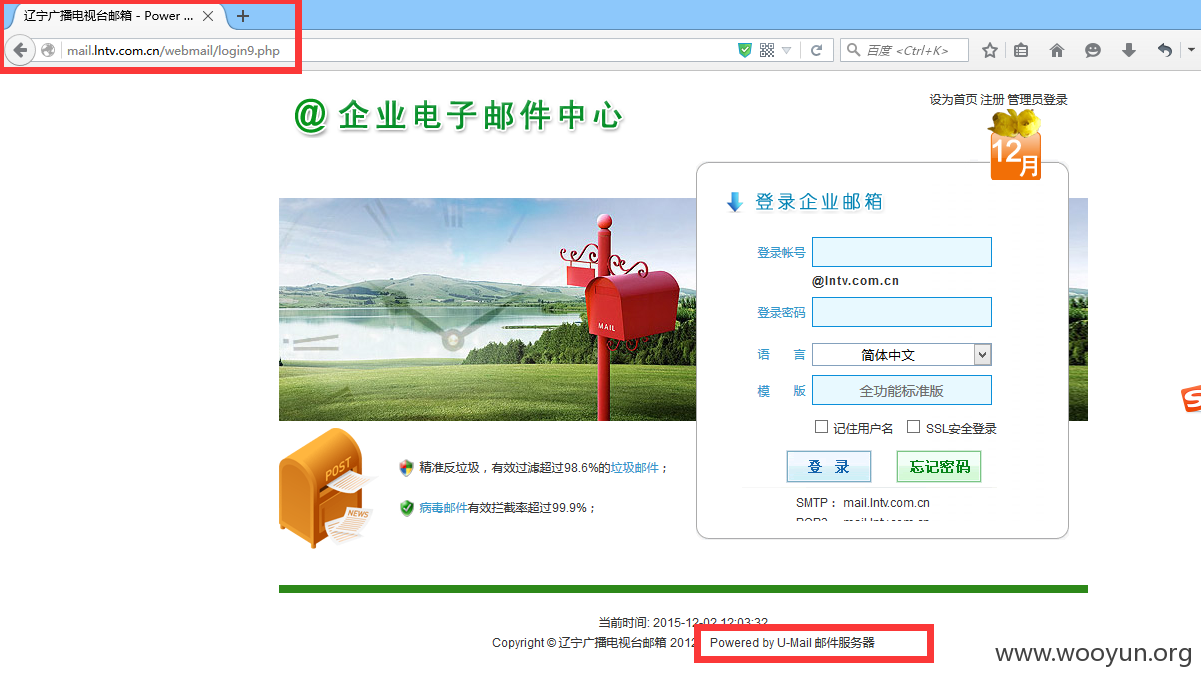
Task: Click the red mailbox landscape banner
Action: pyautogui.click(x=487, y=309)
